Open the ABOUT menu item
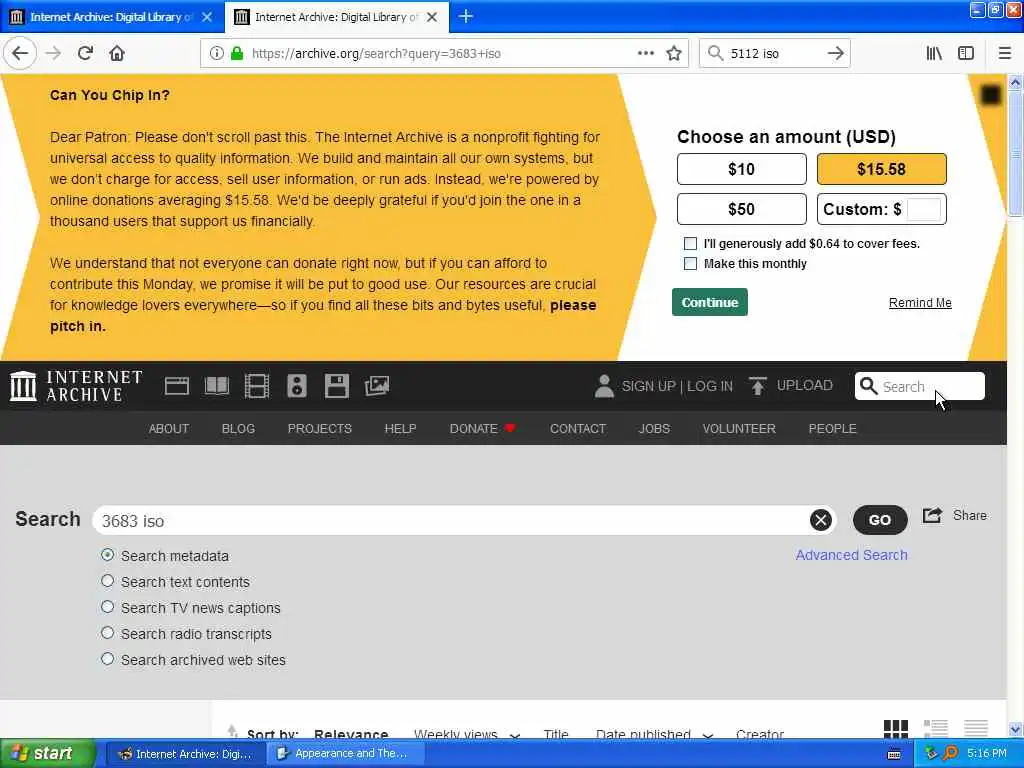This screenshot has height=768, width=1024. coord(168,428)
